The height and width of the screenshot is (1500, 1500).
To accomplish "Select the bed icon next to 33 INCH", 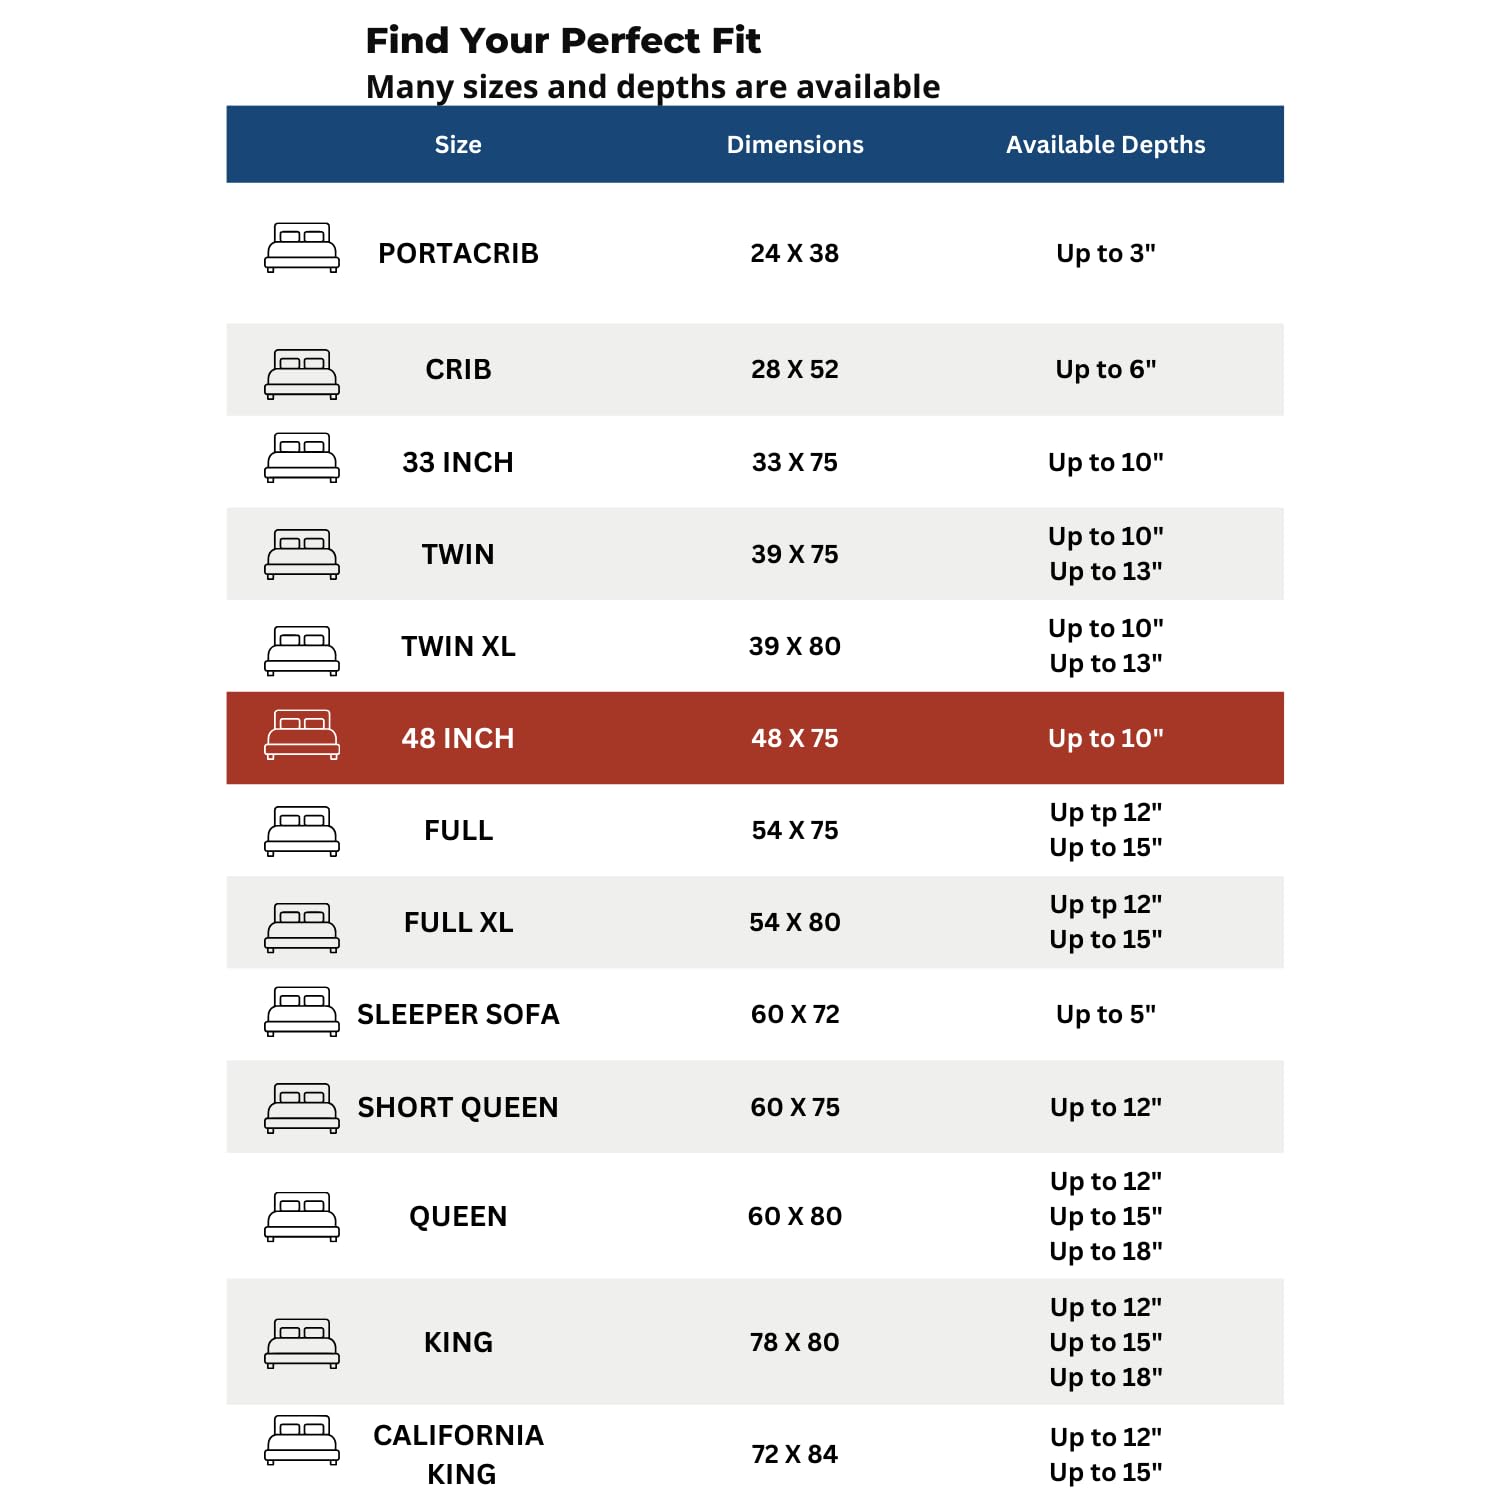I will [302, 458].
